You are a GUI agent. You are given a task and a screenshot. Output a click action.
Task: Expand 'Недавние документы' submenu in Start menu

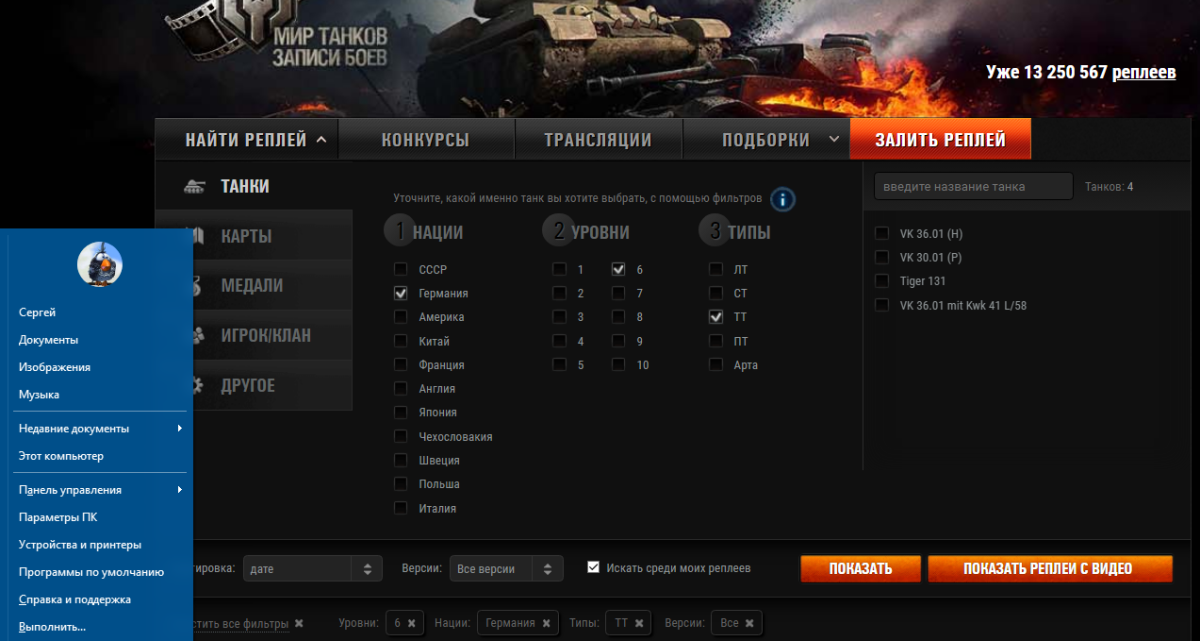click(x=100, y=428)
